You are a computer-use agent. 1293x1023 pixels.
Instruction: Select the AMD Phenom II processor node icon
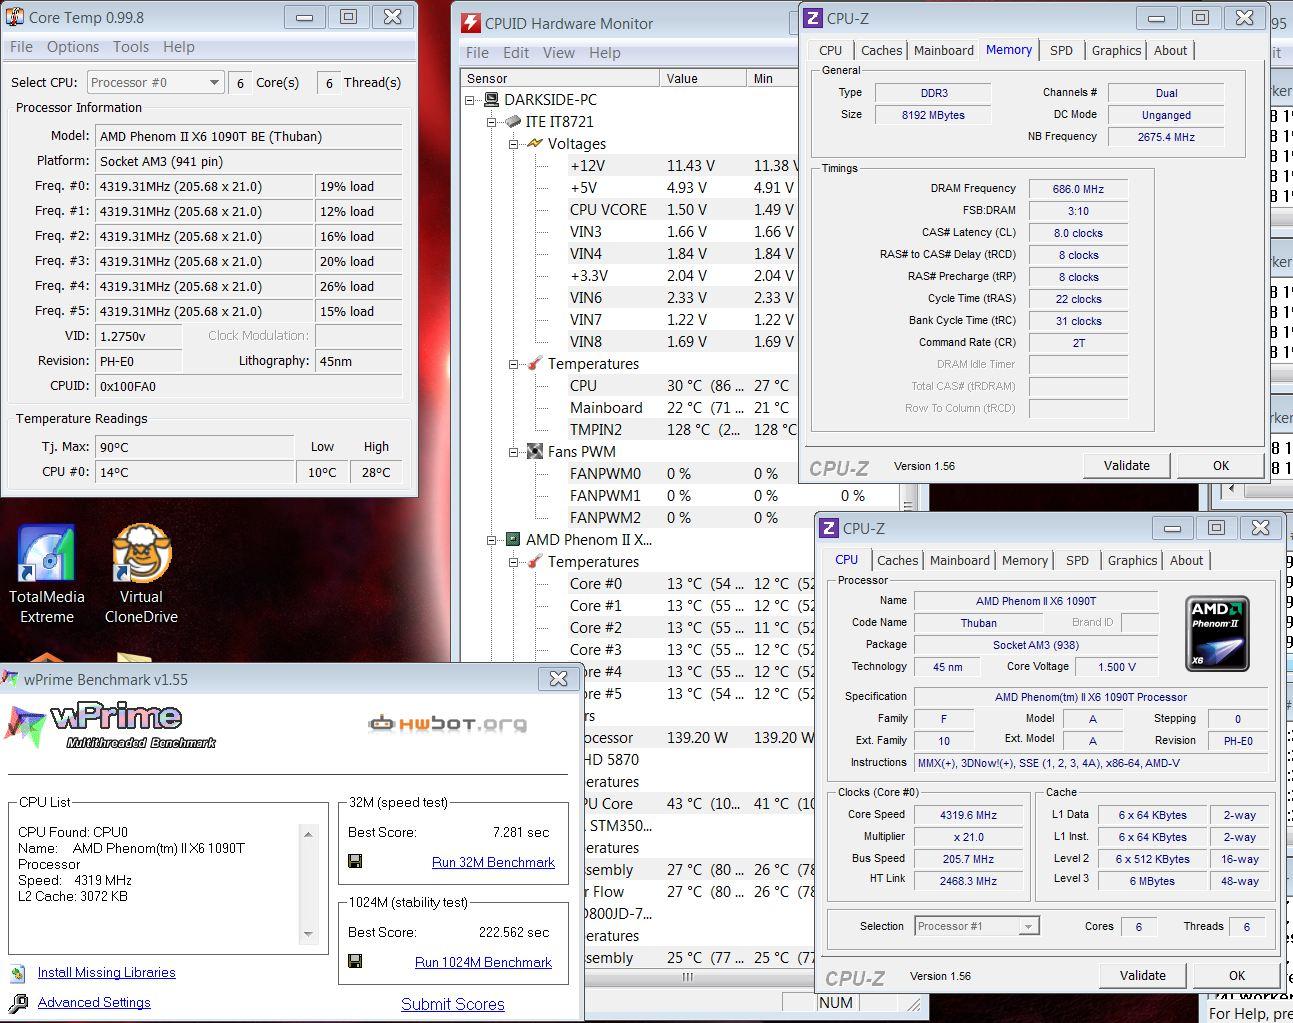513,540
